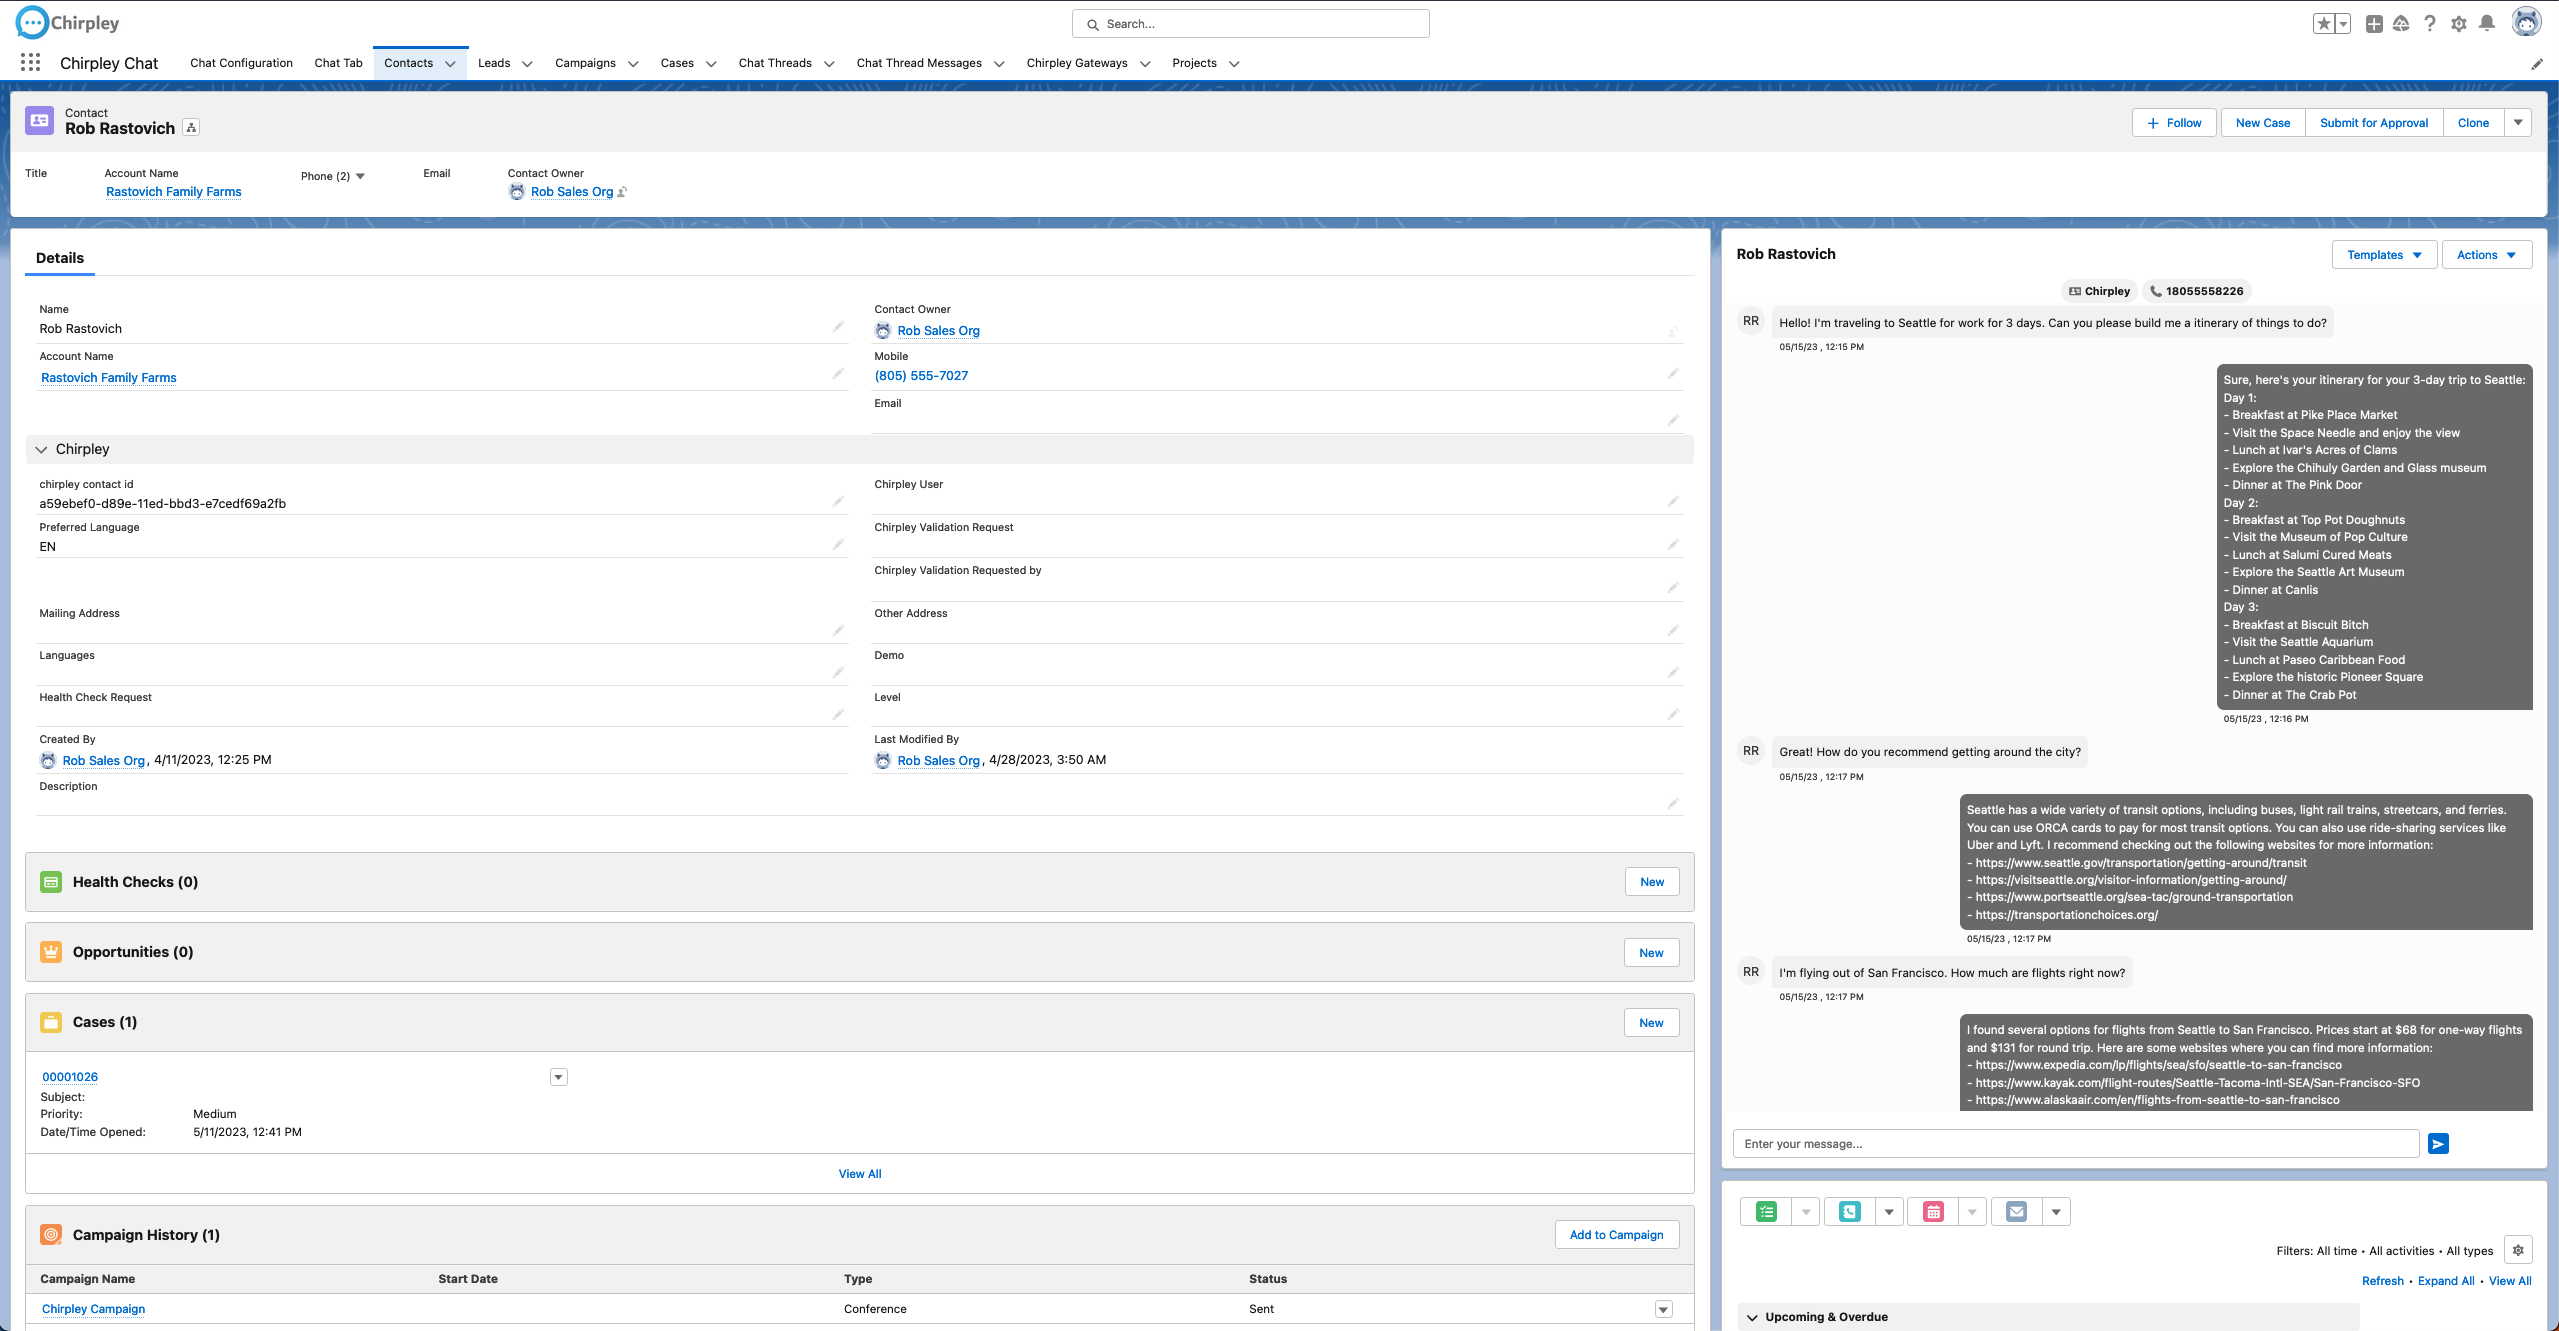The image size is (2559, 1331).
Task: Collapse the Chirpley section
Action: tap(41, 450)
